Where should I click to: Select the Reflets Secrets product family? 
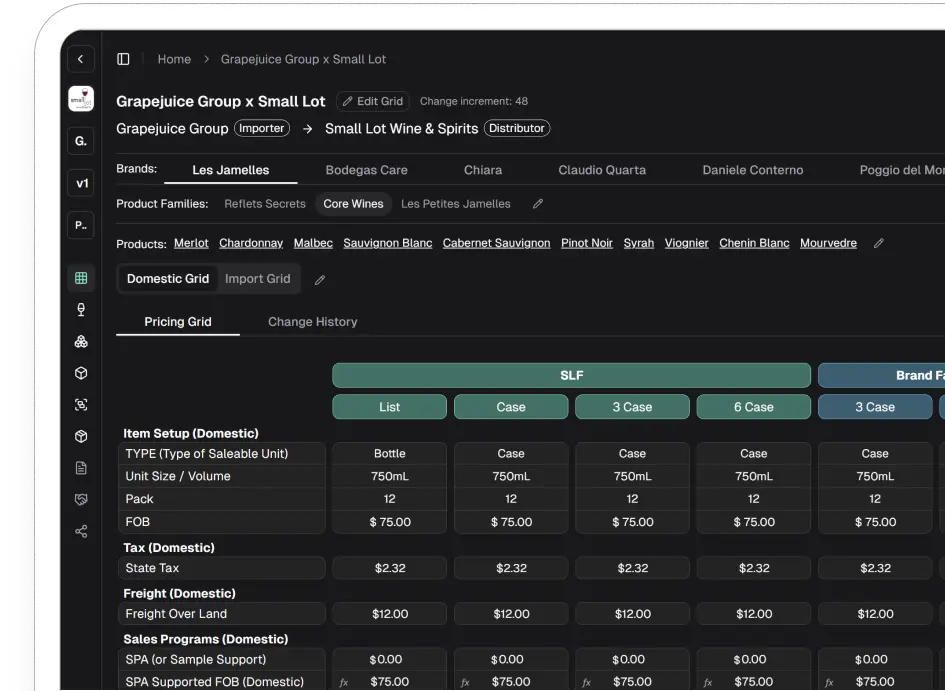pyautogui.click(x=264, y=203)
